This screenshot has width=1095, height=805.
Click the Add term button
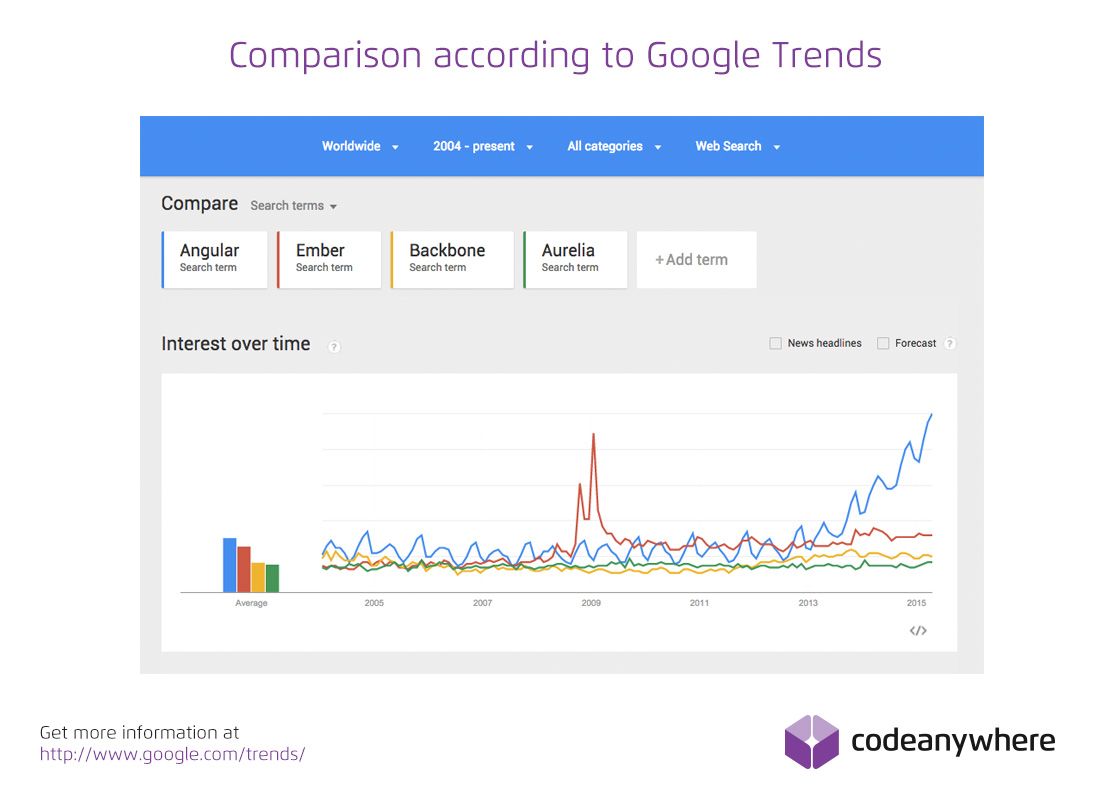[696, 260]
